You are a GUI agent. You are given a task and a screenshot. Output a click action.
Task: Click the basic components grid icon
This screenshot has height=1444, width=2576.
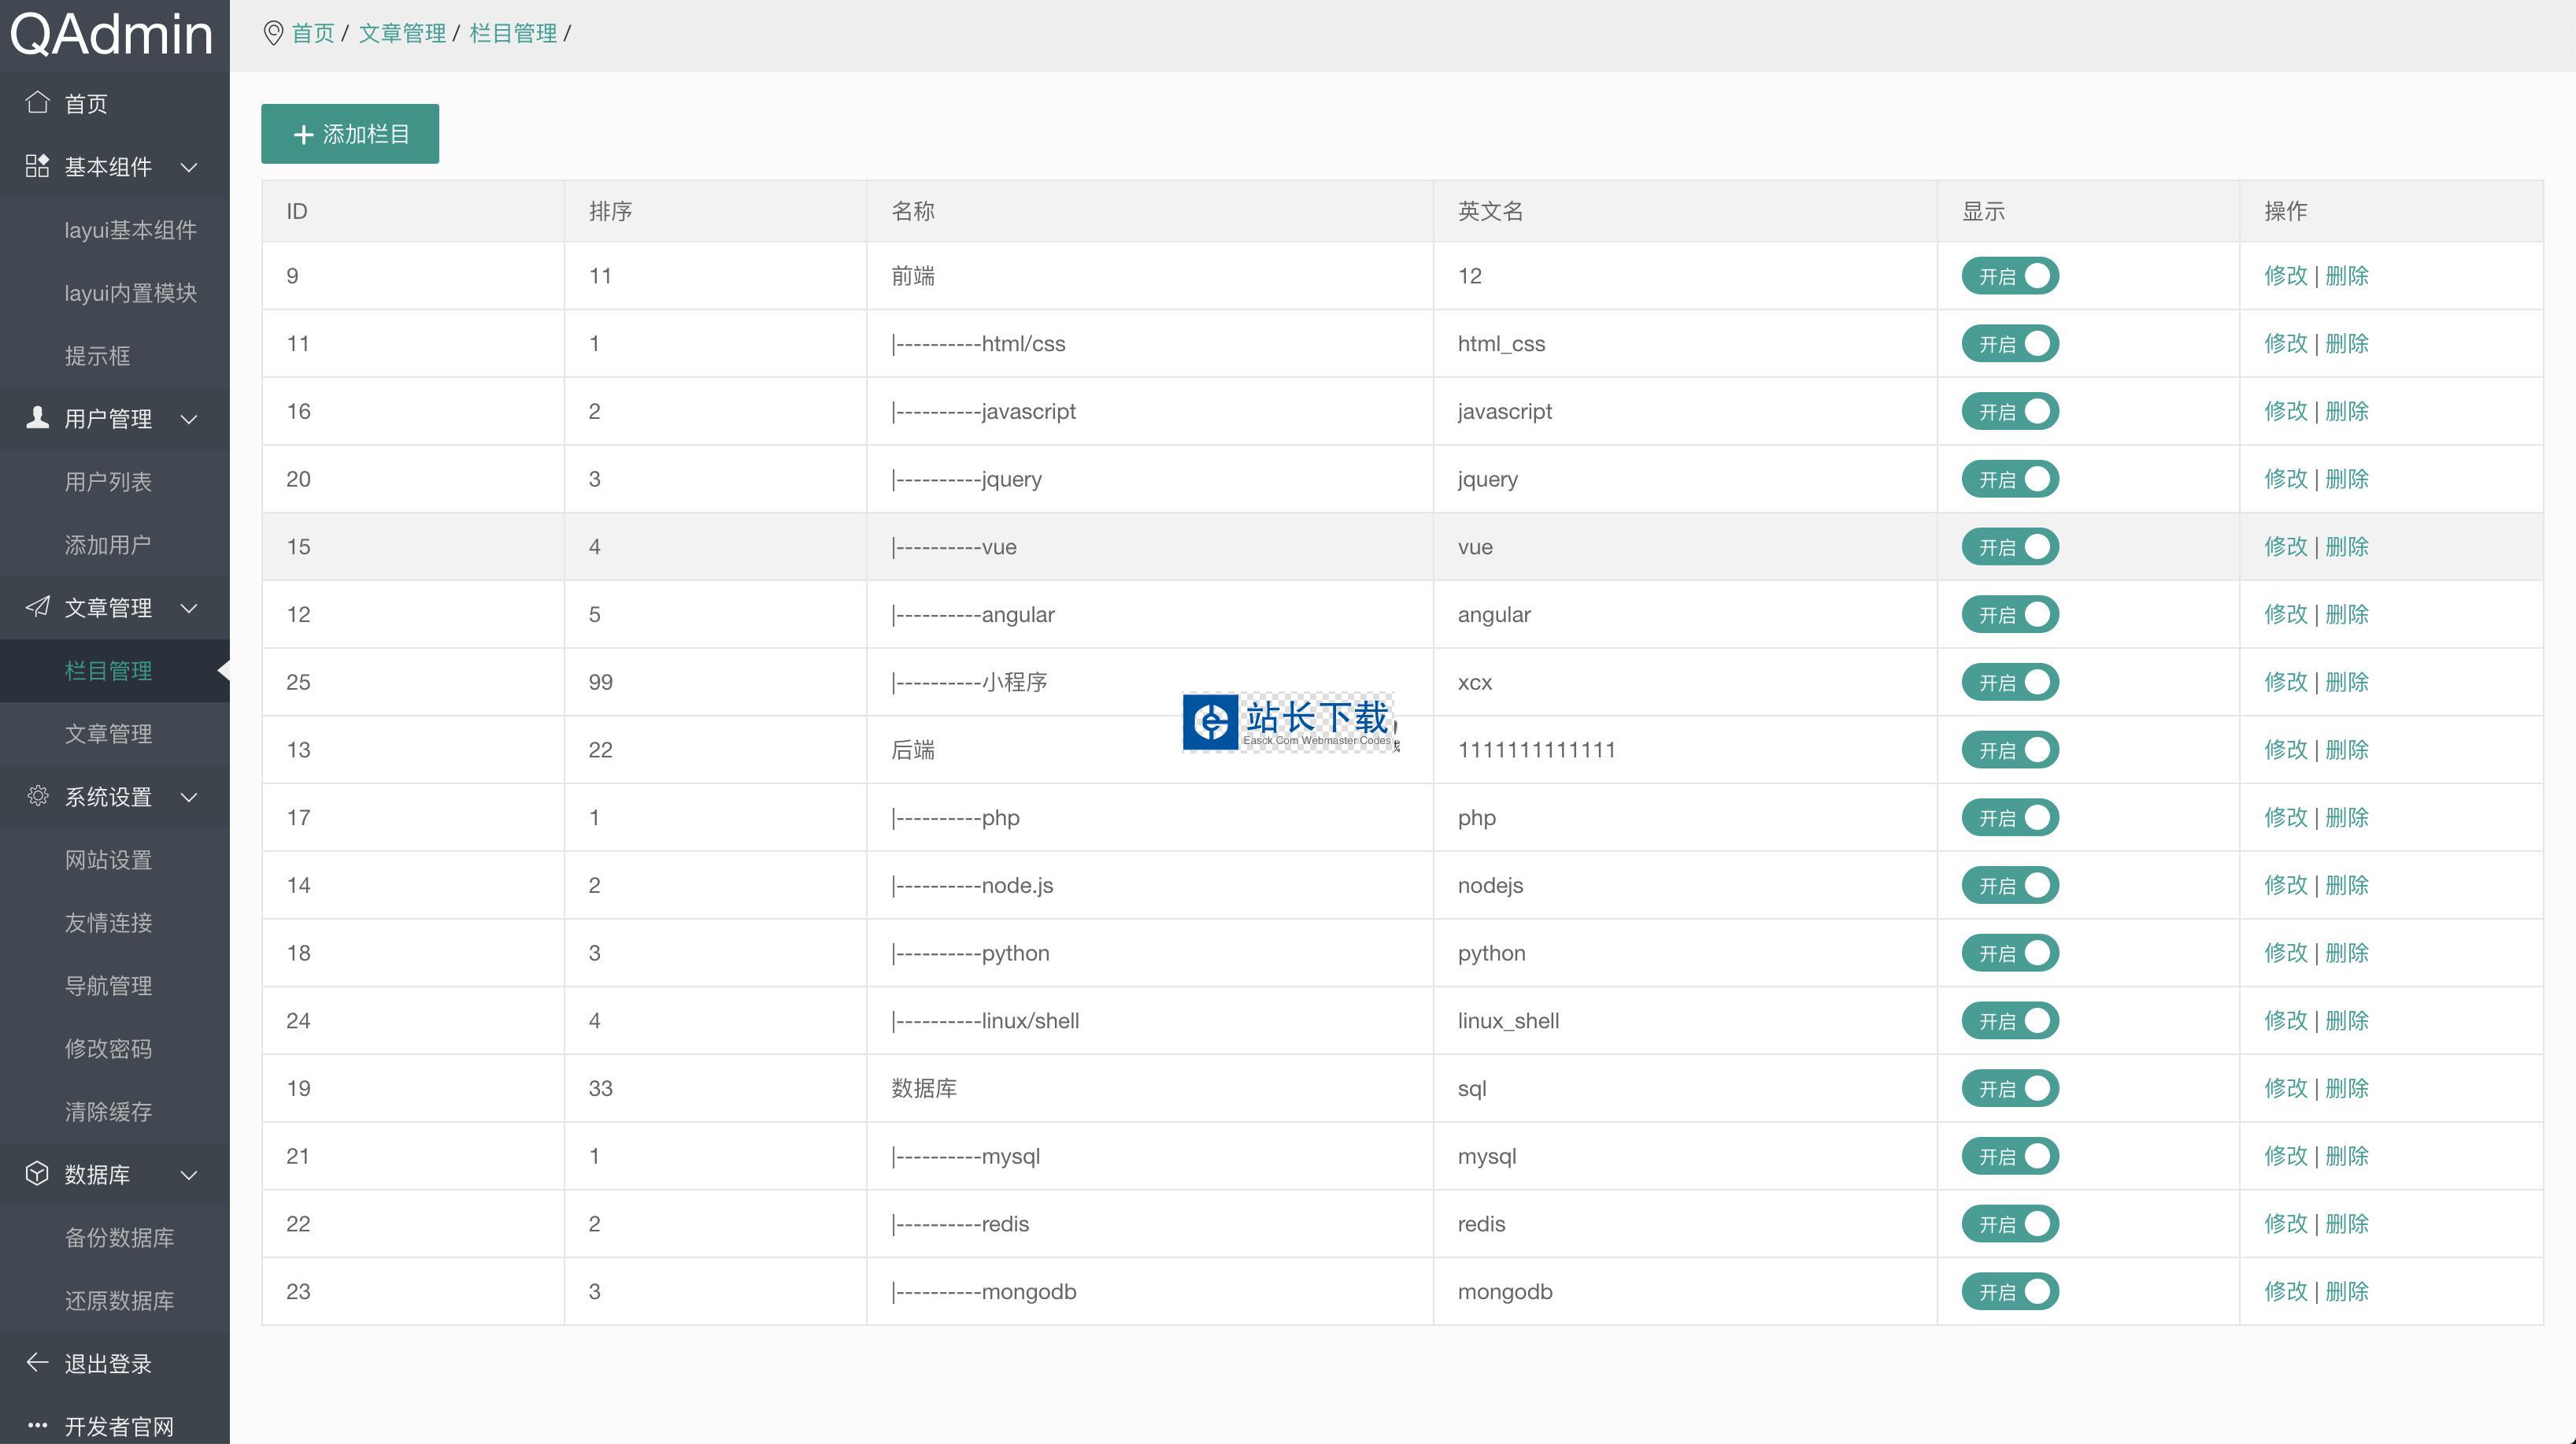click(x=37, y=166)
